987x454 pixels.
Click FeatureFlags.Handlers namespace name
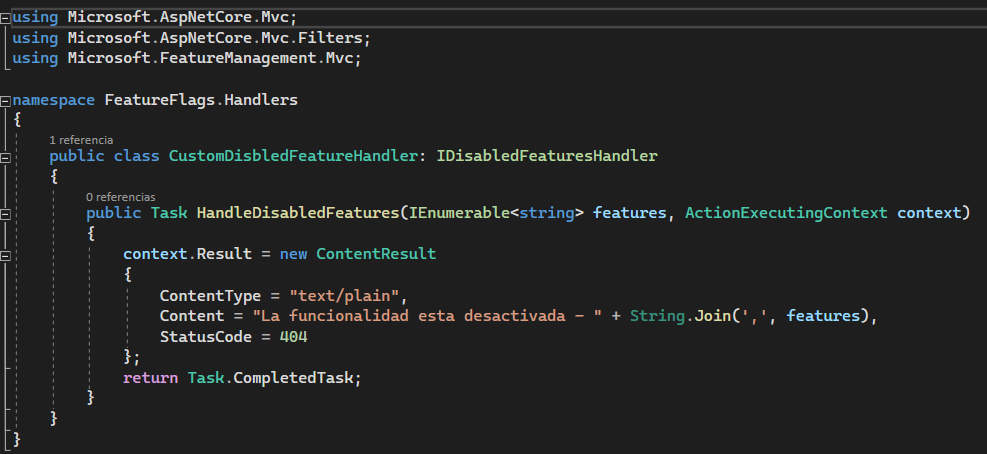coord(201,100)
